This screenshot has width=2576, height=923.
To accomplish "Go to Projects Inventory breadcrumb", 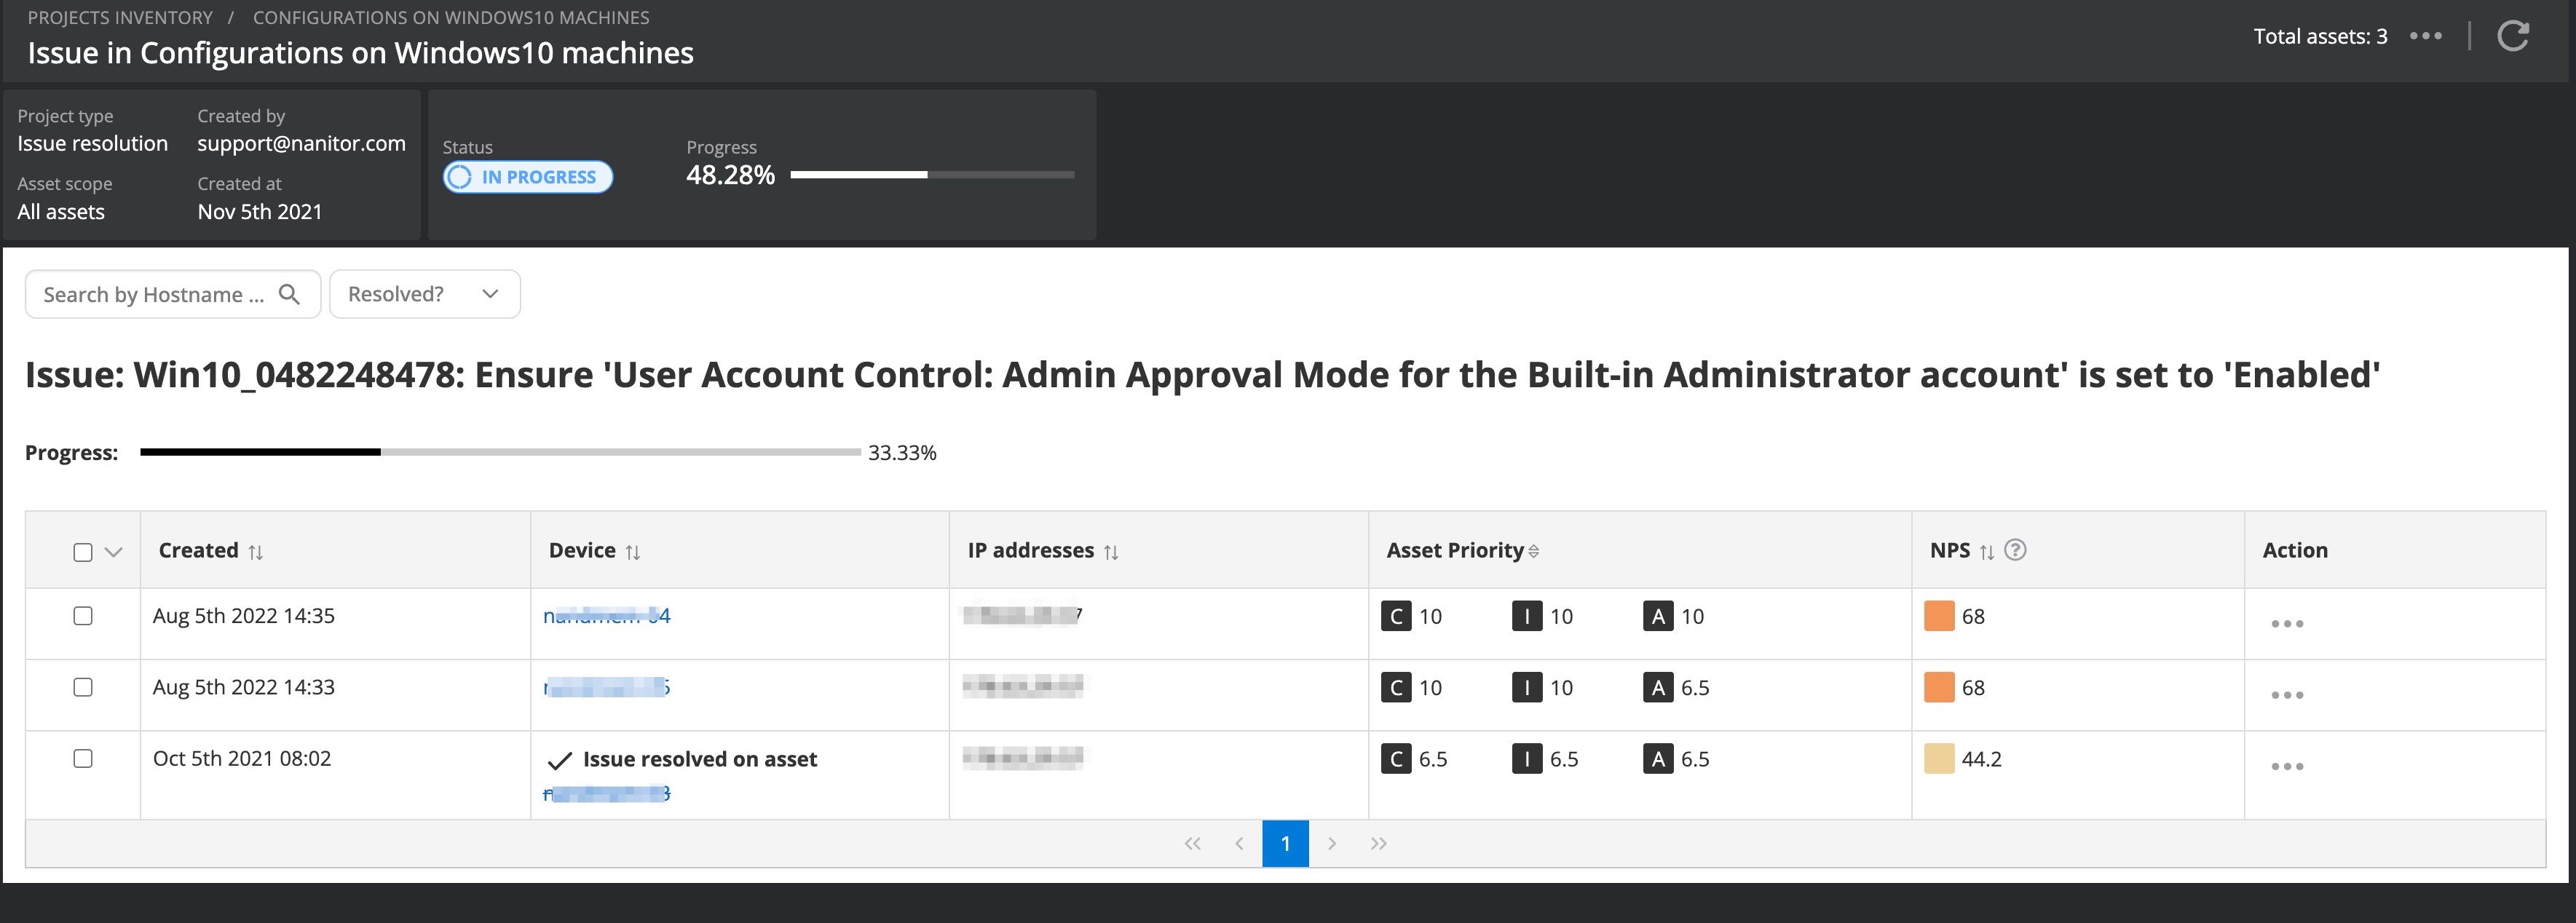I will 120,18.
